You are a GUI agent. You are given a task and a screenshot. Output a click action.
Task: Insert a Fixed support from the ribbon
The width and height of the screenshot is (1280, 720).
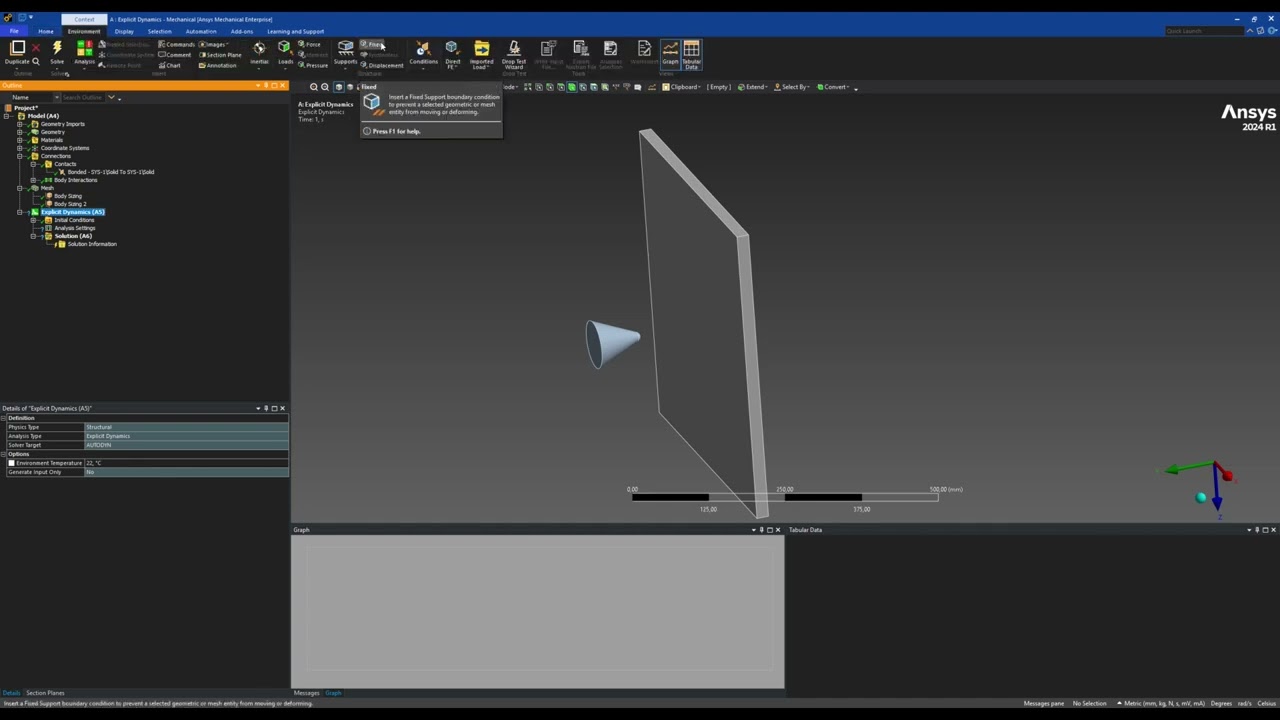[371, 44]
